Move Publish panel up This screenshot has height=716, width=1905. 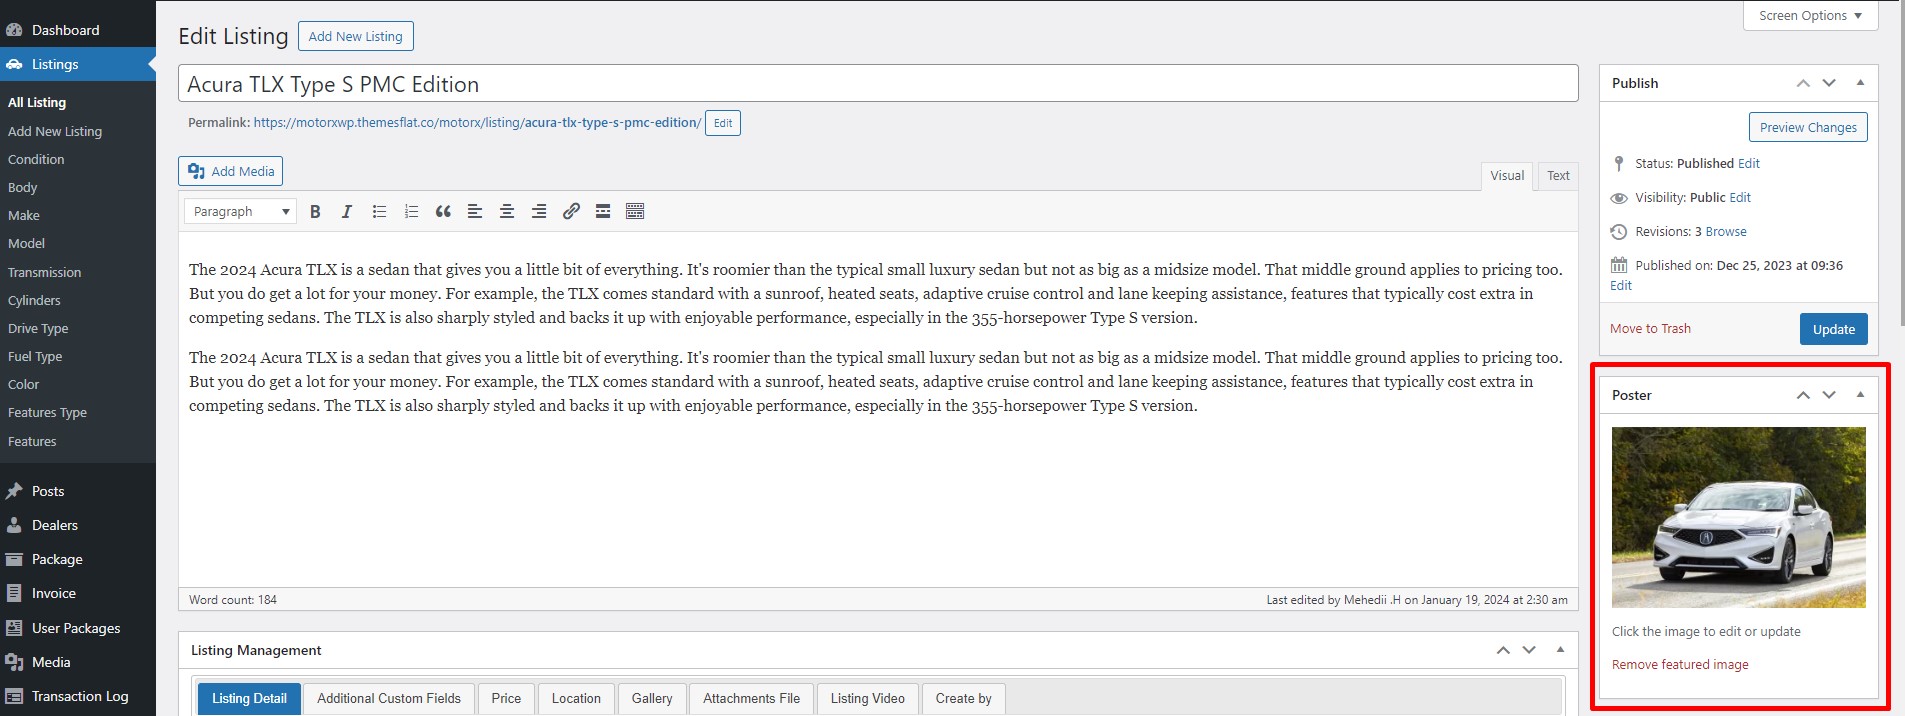(x=1803, y=83)
